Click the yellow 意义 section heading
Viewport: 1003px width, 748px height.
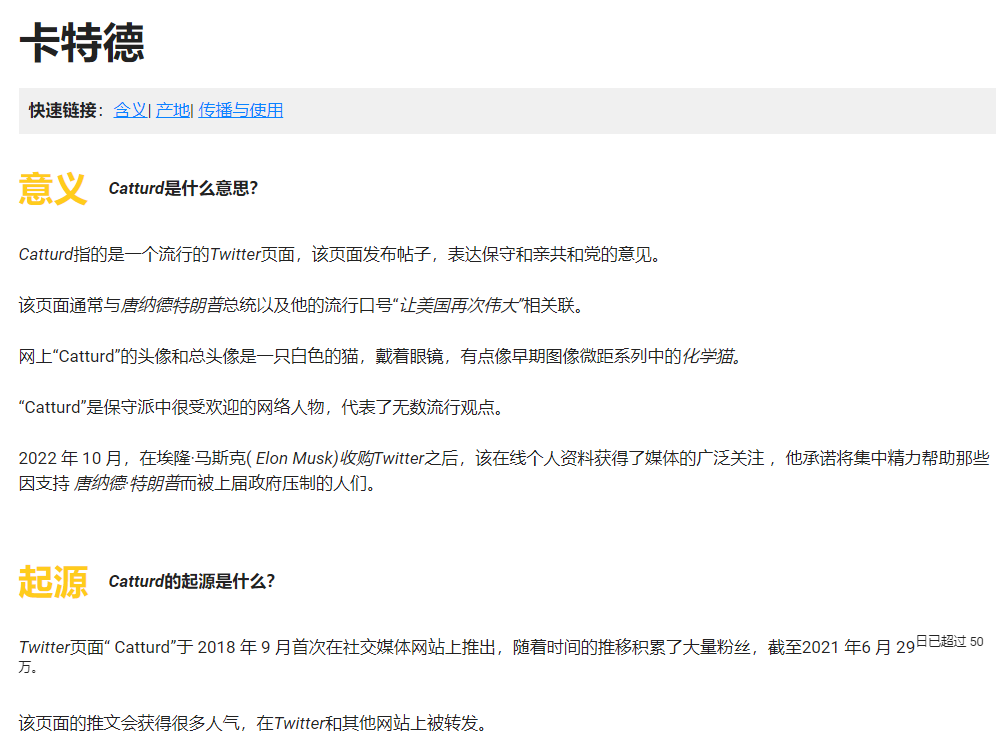(53, 188)
